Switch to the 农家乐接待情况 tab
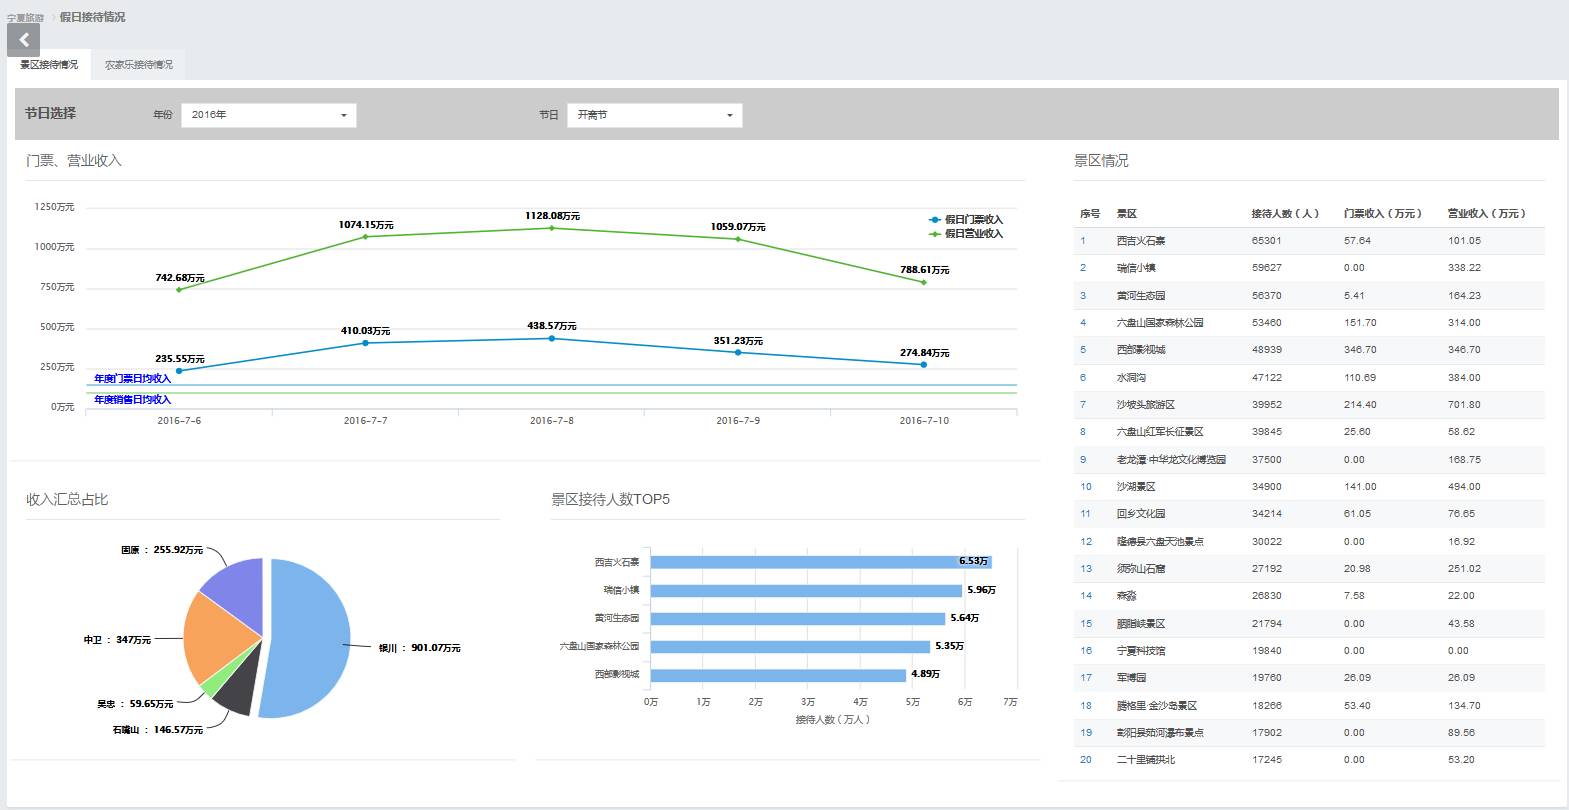The width and height of the screenshot is (1569, 810). pos(139,65)
